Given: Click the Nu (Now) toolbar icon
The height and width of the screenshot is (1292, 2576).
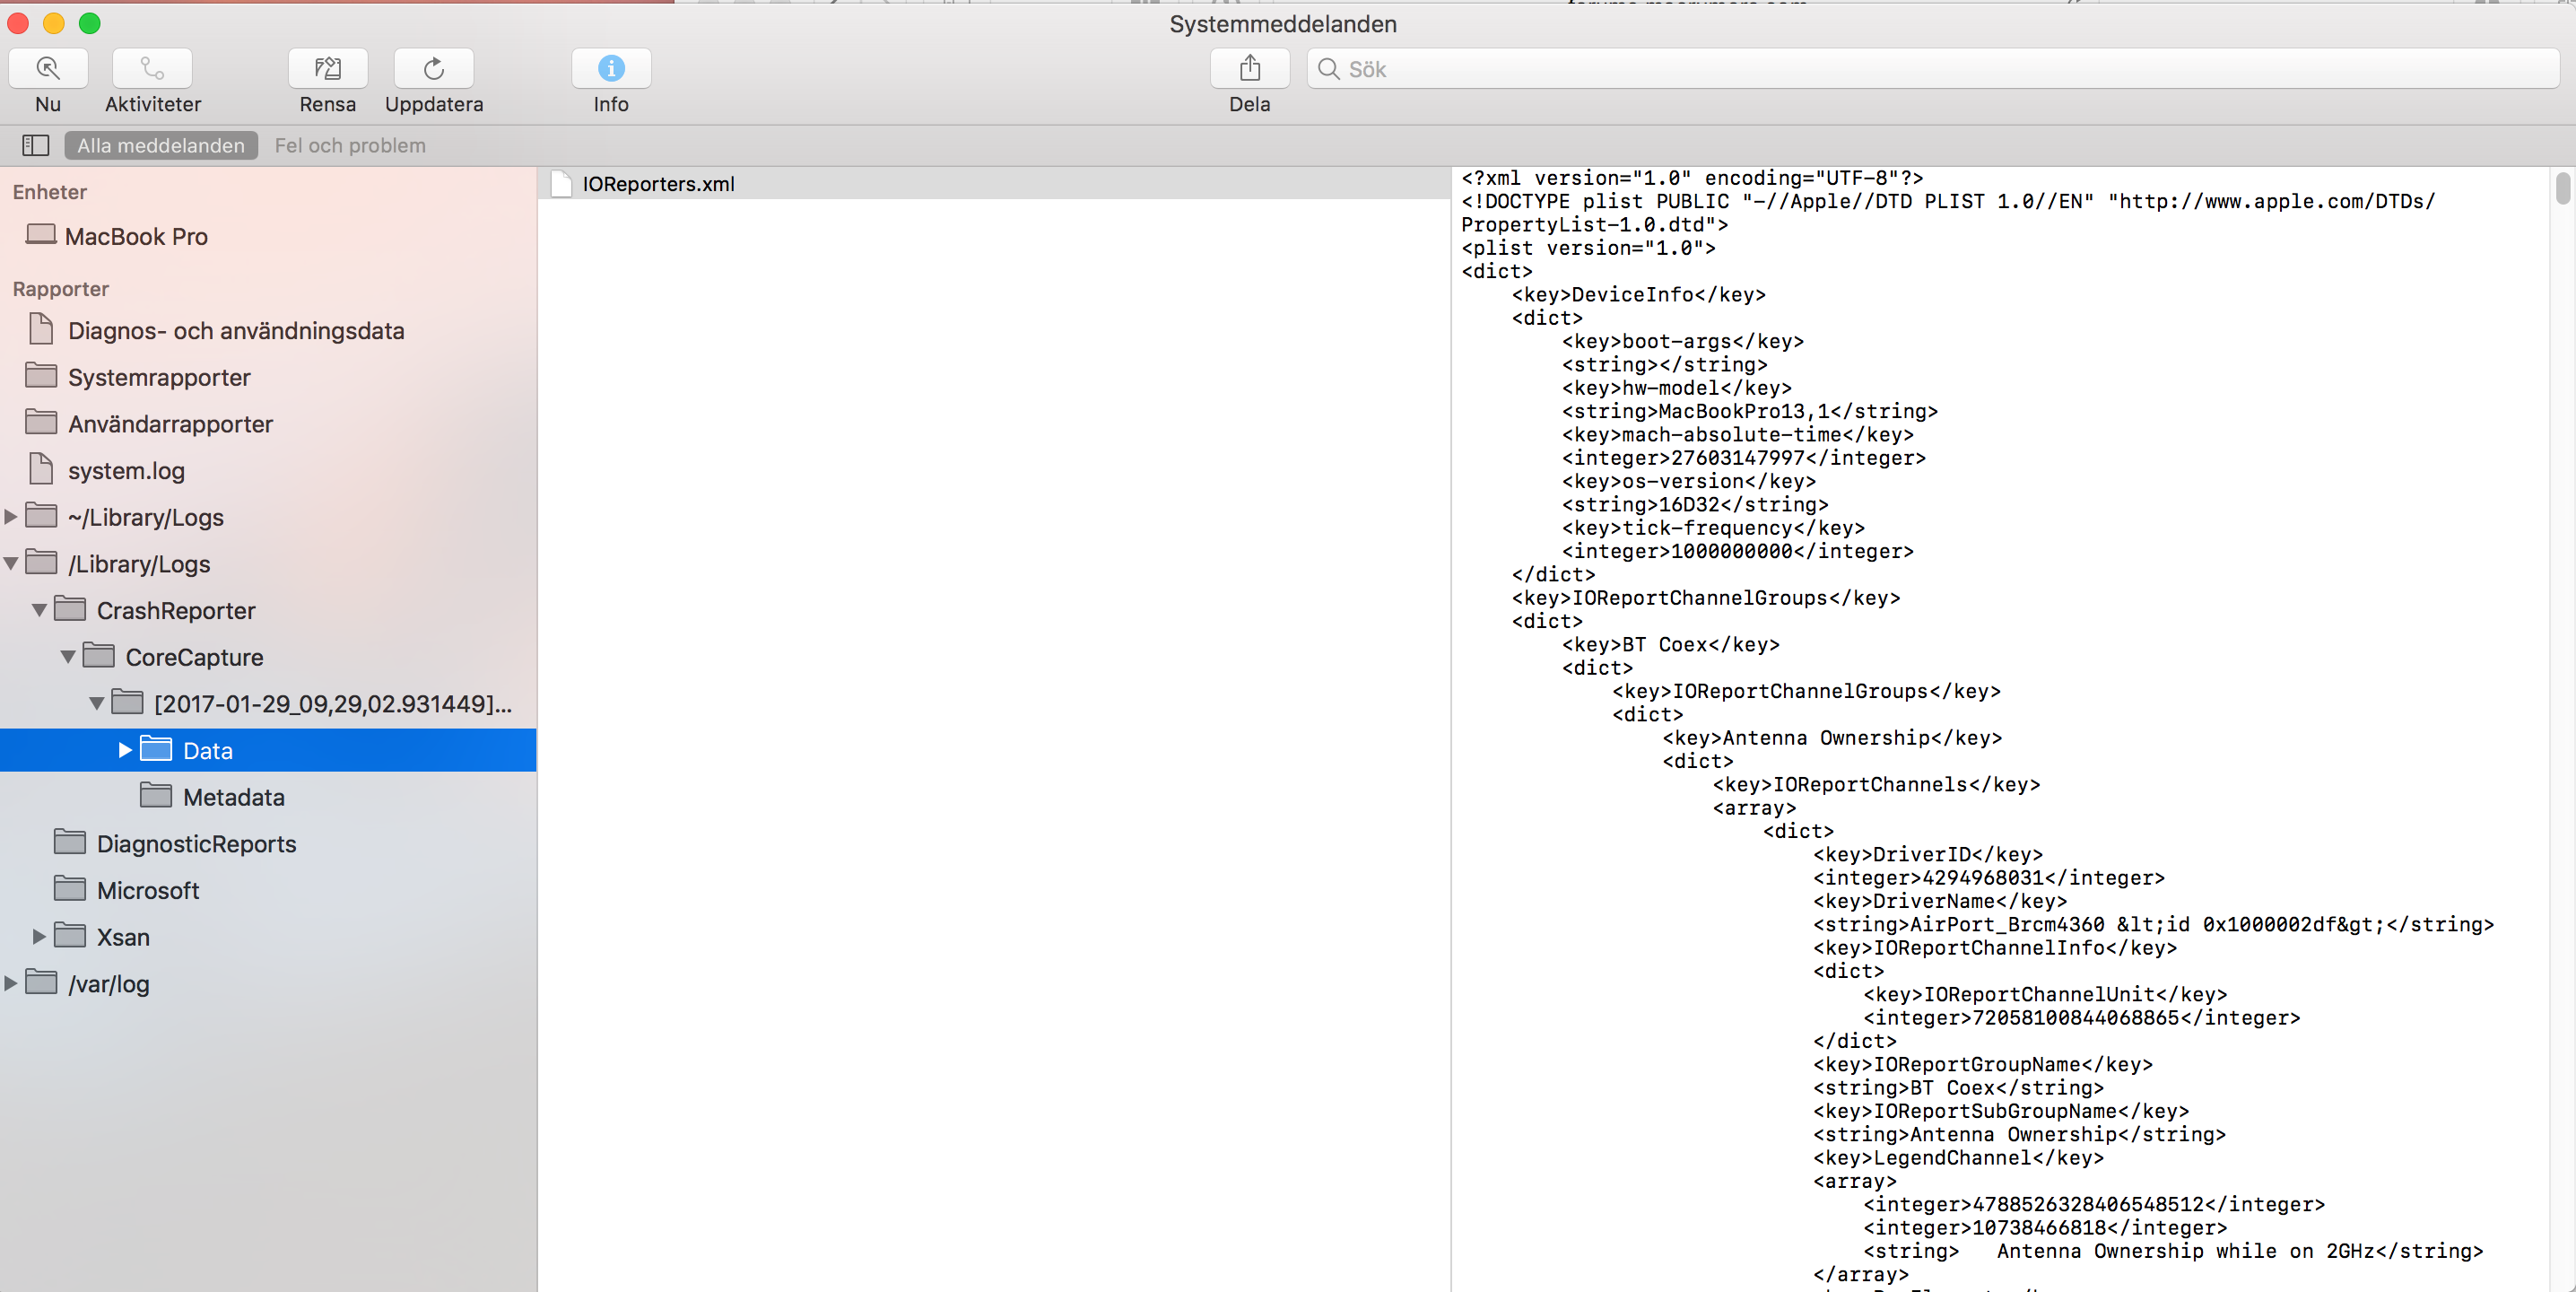Looking at the screenshot, I should [x=48, y=68].
